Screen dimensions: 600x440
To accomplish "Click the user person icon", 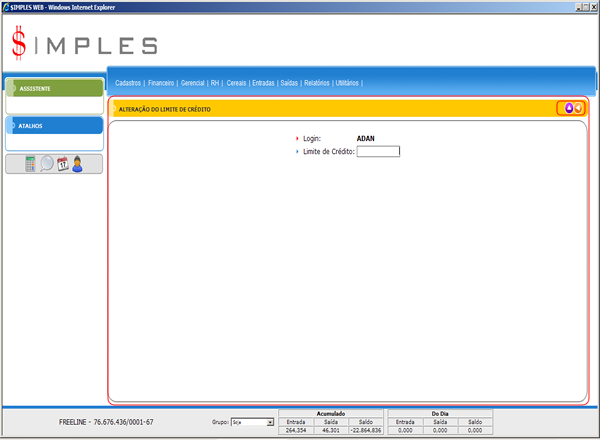I will 77,164.
